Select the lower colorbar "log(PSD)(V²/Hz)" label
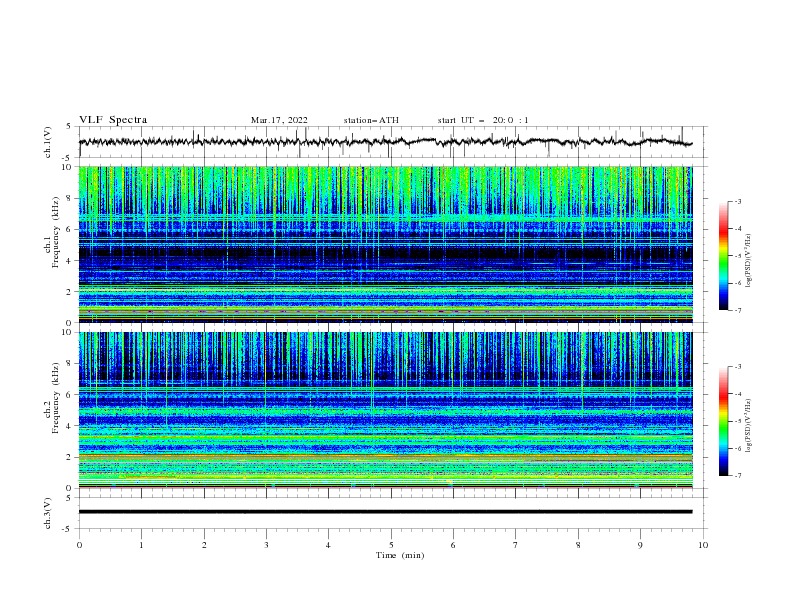This screenshot has width=792, height=612. click(749, 426)
